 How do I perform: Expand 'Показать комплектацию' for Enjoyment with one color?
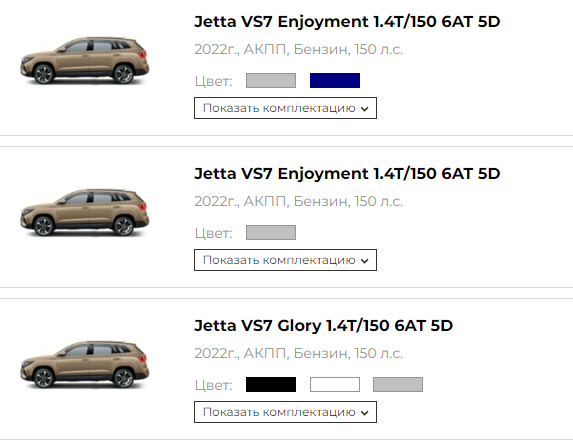(285, 260)
